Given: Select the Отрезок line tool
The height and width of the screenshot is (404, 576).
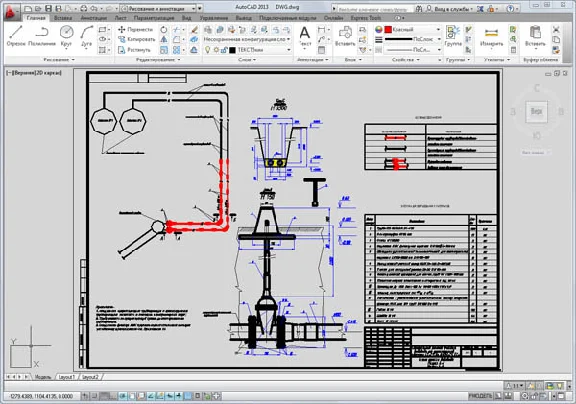Looking at the screenshot, I should (16, 36).
